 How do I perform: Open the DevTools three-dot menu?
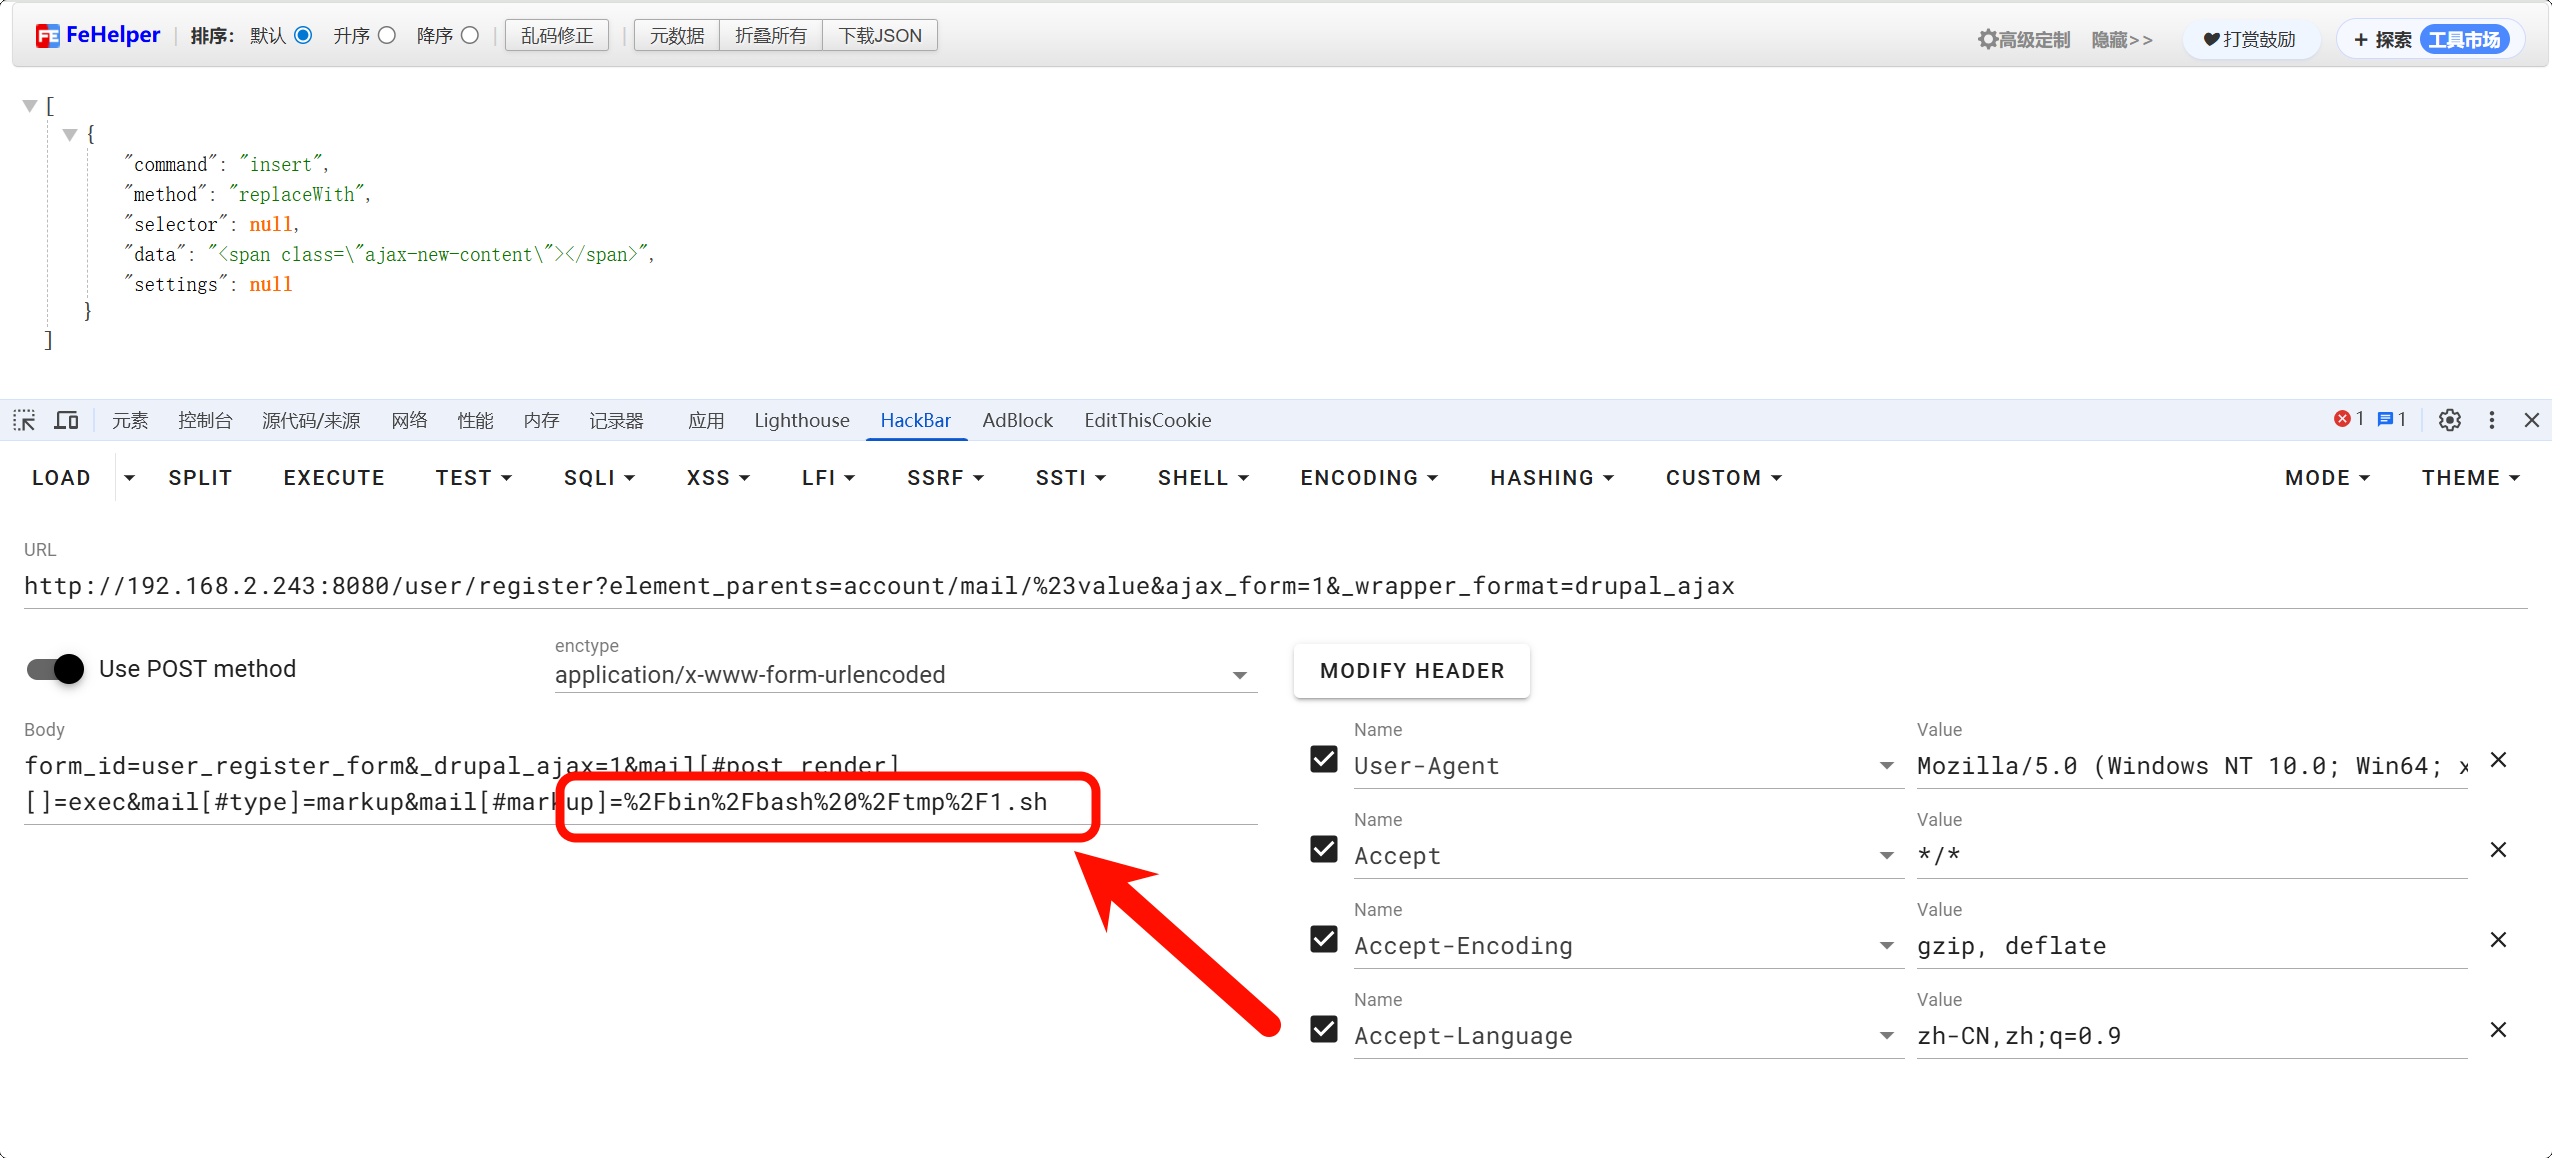pos(2491,420)
